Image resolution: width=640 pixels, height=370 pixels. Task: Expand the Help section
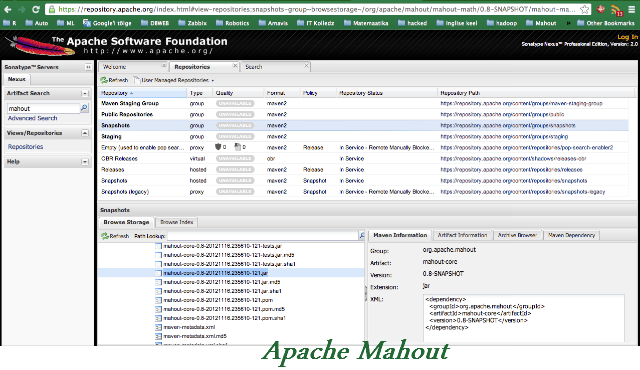point(85,162)
